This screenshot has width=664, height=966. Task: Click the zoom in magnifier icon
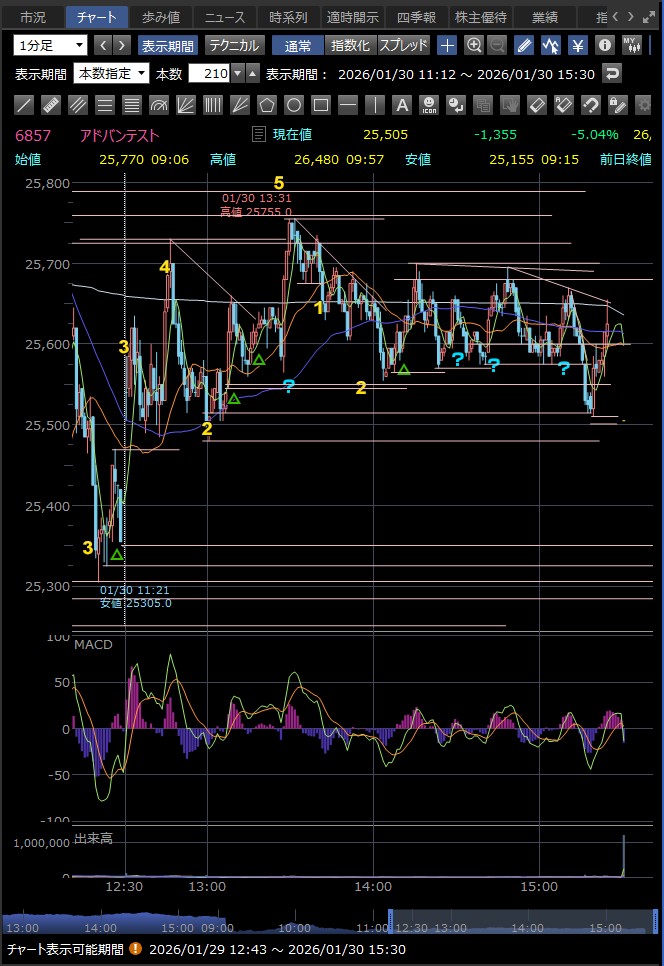click(474, 45)
